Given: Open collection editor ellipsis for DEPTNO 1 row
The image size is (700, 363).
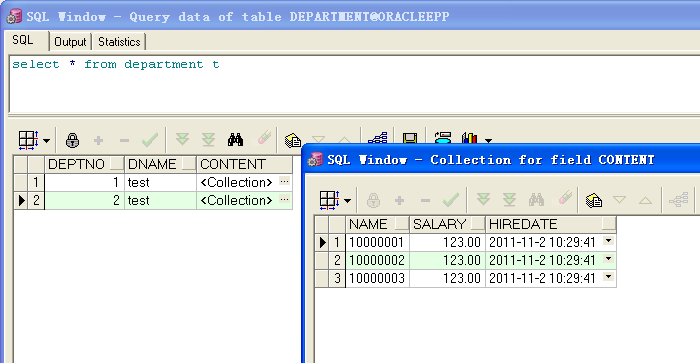Looking at the screenshot, I should pyautogui.click(x=284, y=182).
